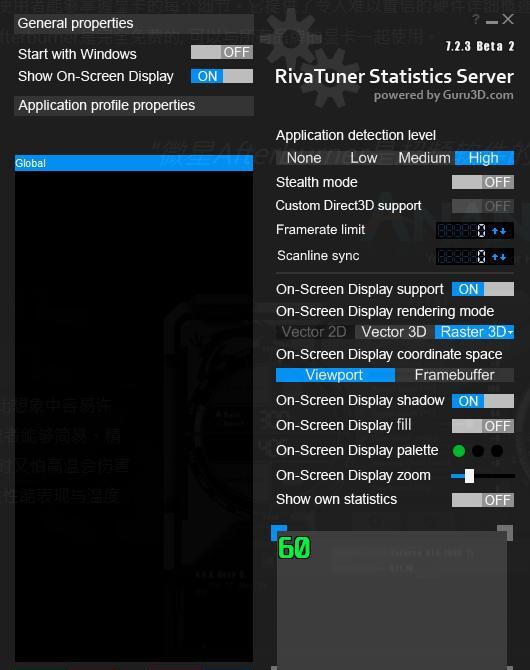The image size is (530, 670).
Task: Click the minimize dash icon
Action: coord(492,22)
